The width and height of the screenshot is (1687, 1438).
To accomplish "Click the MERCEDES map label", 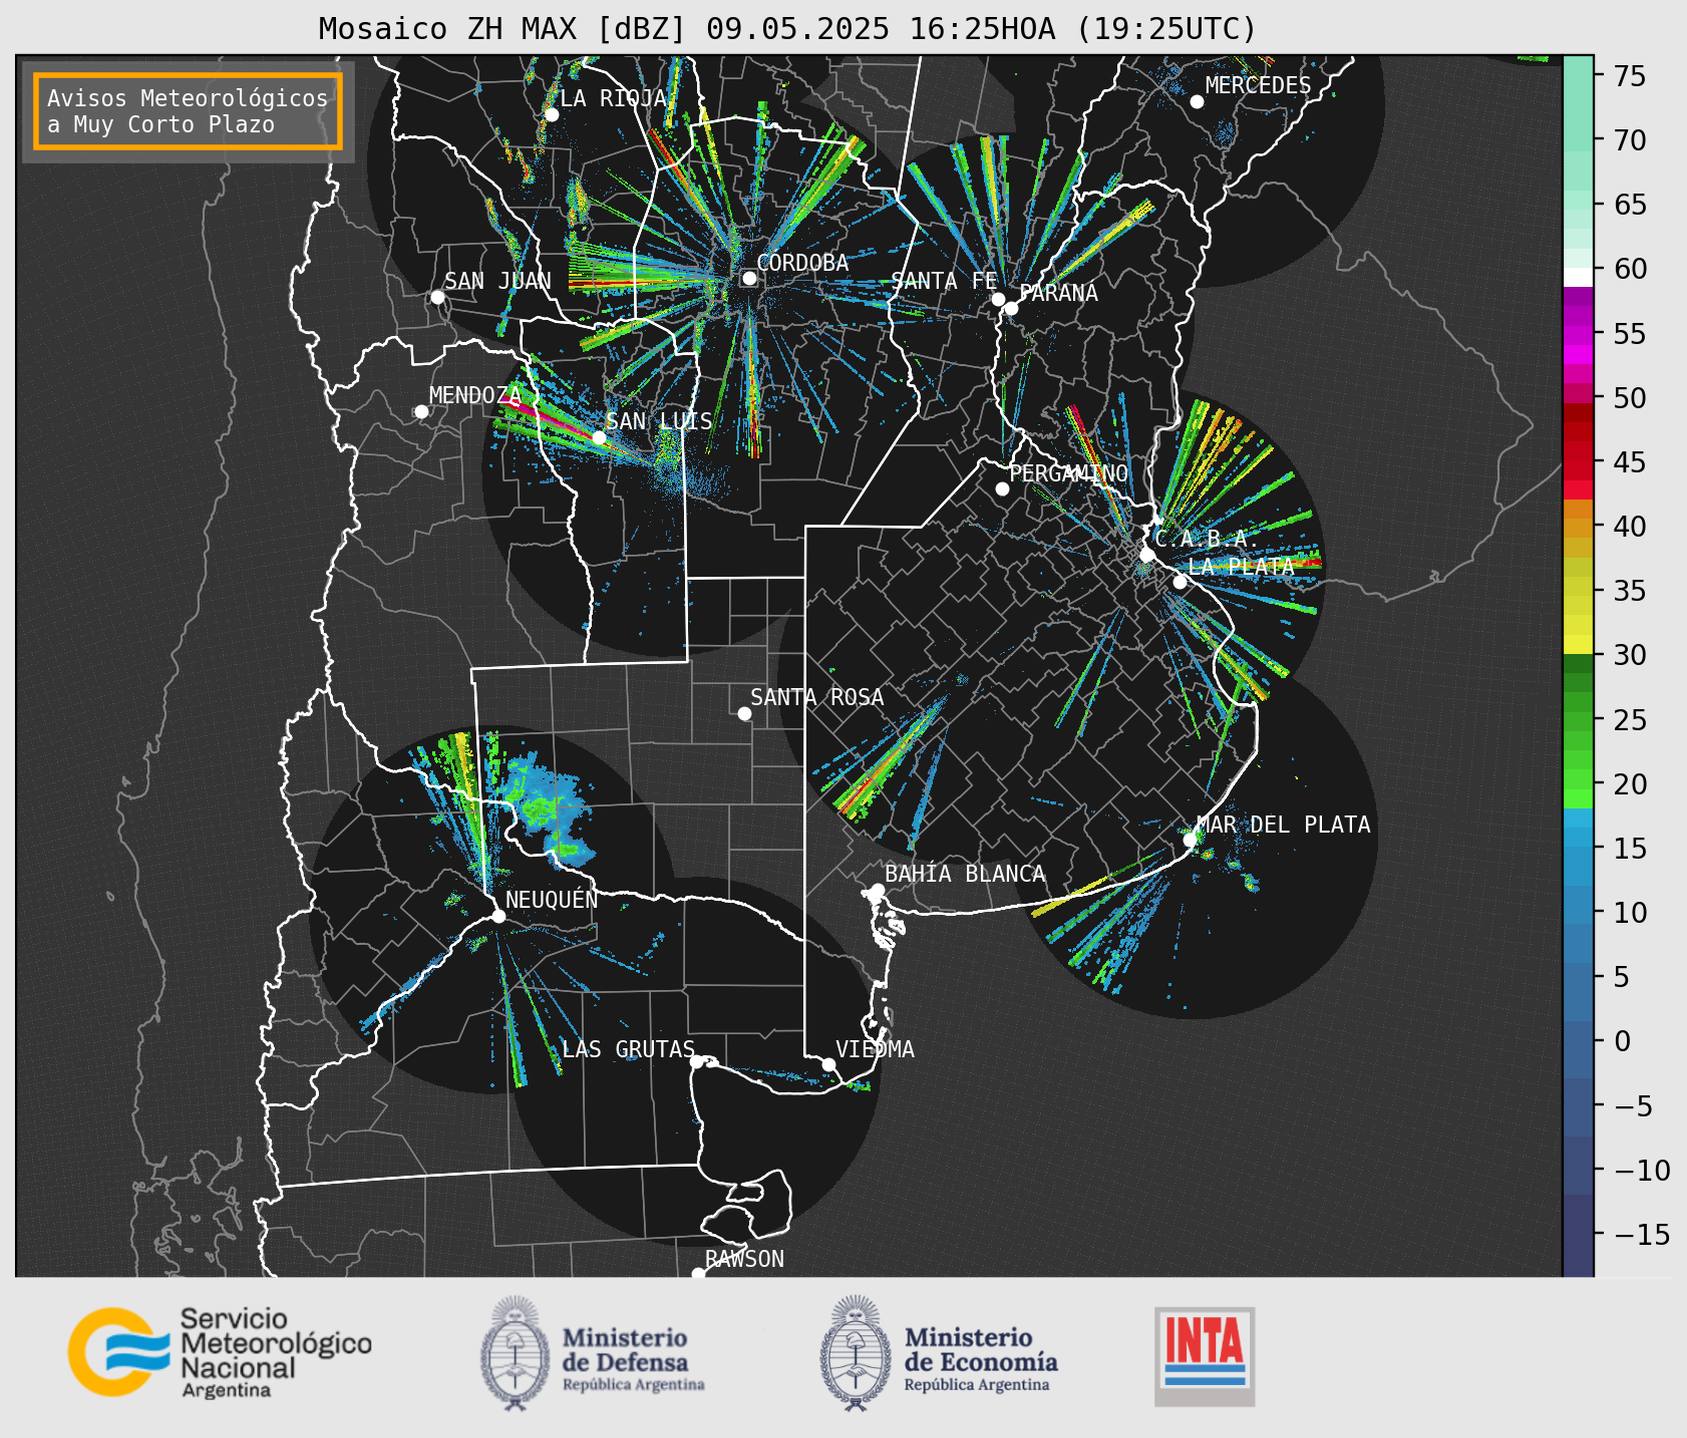I will [1258, 86].
